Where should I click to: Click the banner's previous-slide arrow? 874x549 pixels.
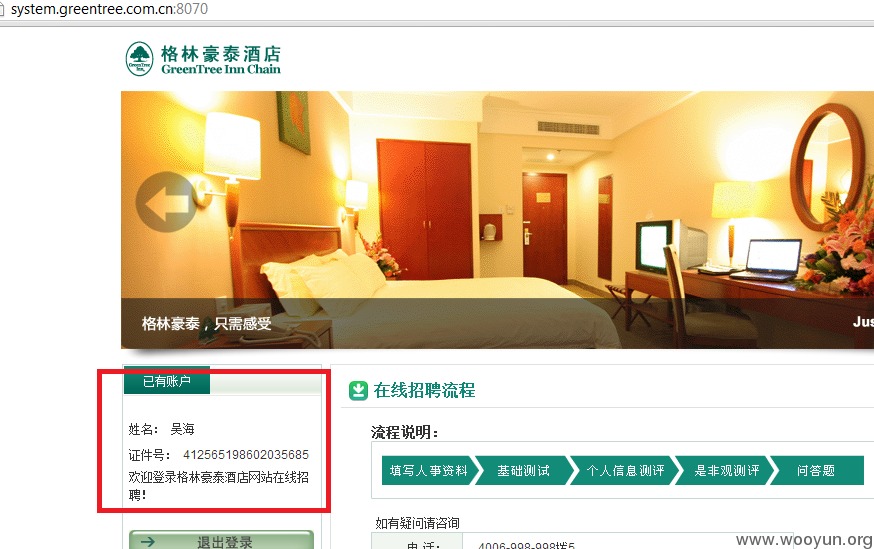pyautogui.click(x=166, y=202)
